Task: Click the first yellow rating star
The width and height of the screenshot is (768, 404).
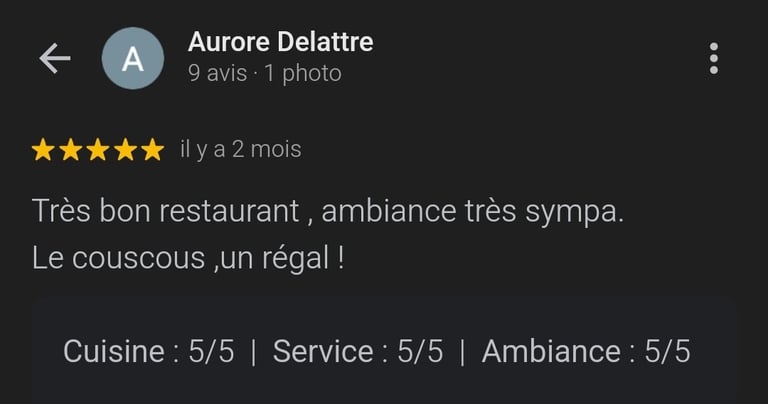Action: [x=43, y=150]
